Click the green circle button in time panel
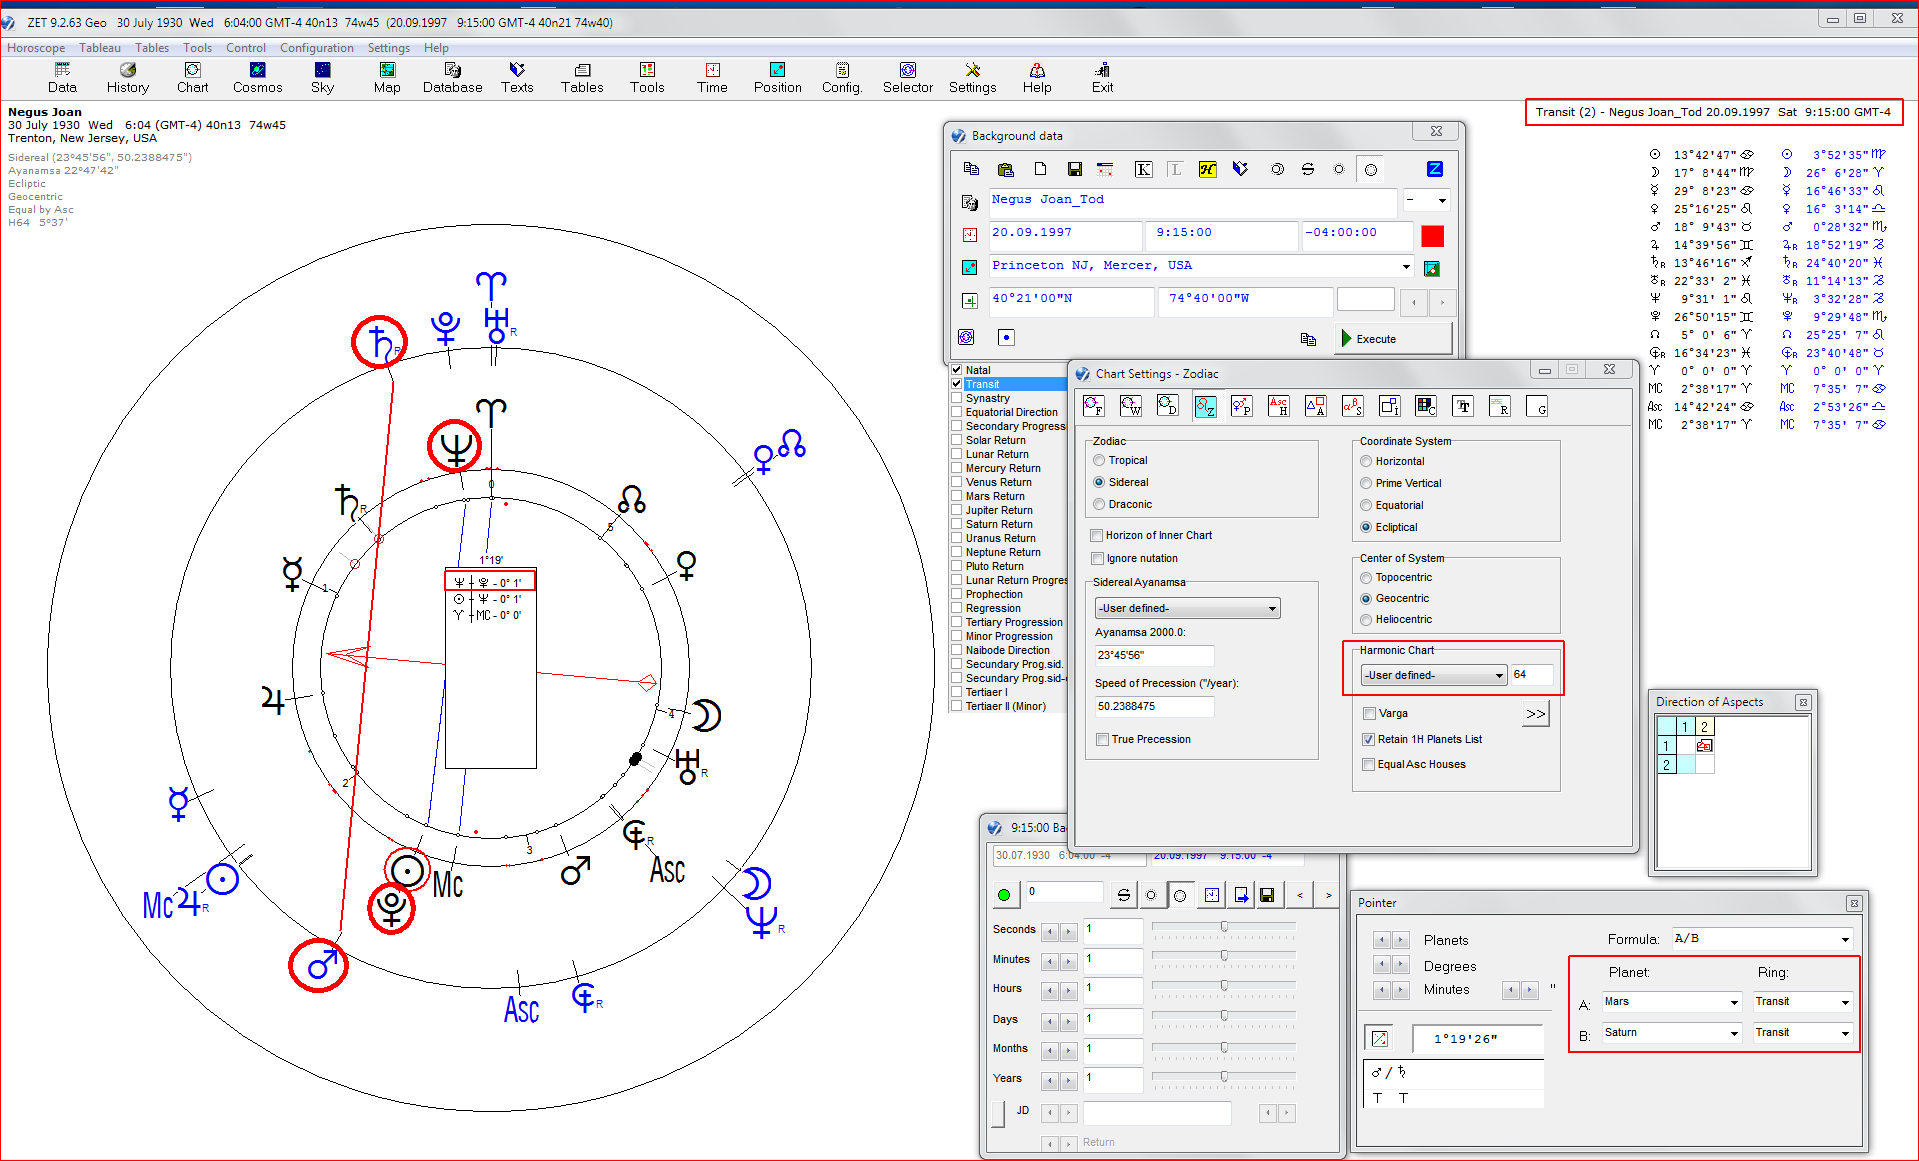The image size is (1919, 1161). click(x=1004, y=895)
